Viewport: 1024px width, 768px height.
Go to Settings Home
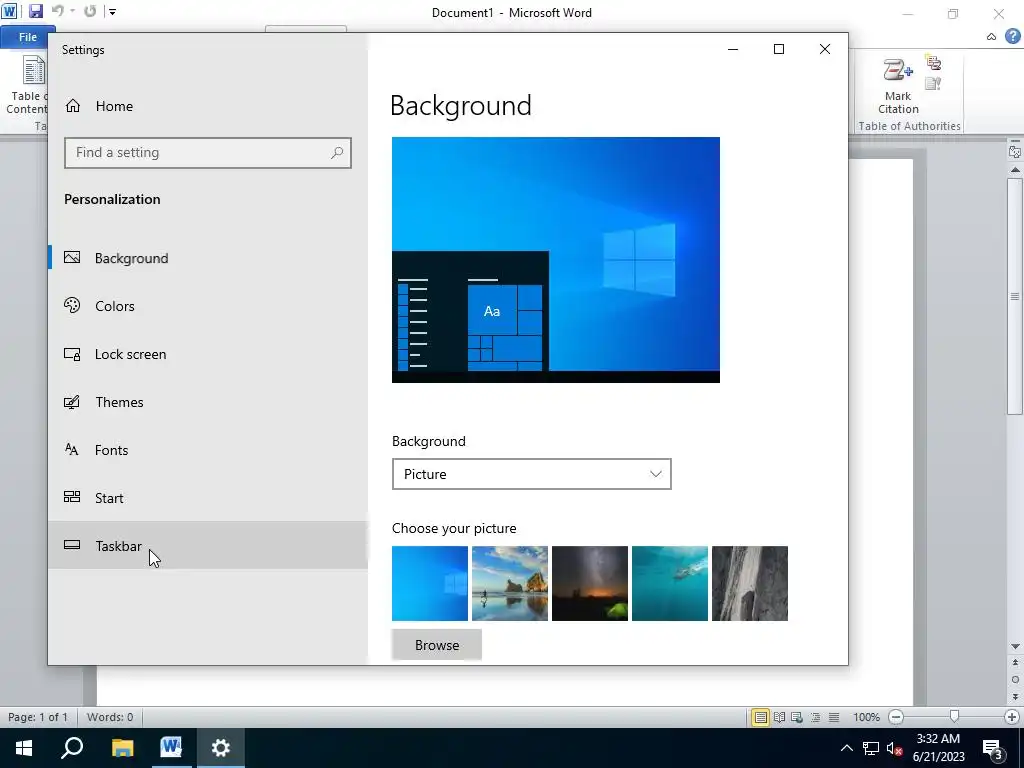pos(99,106)
